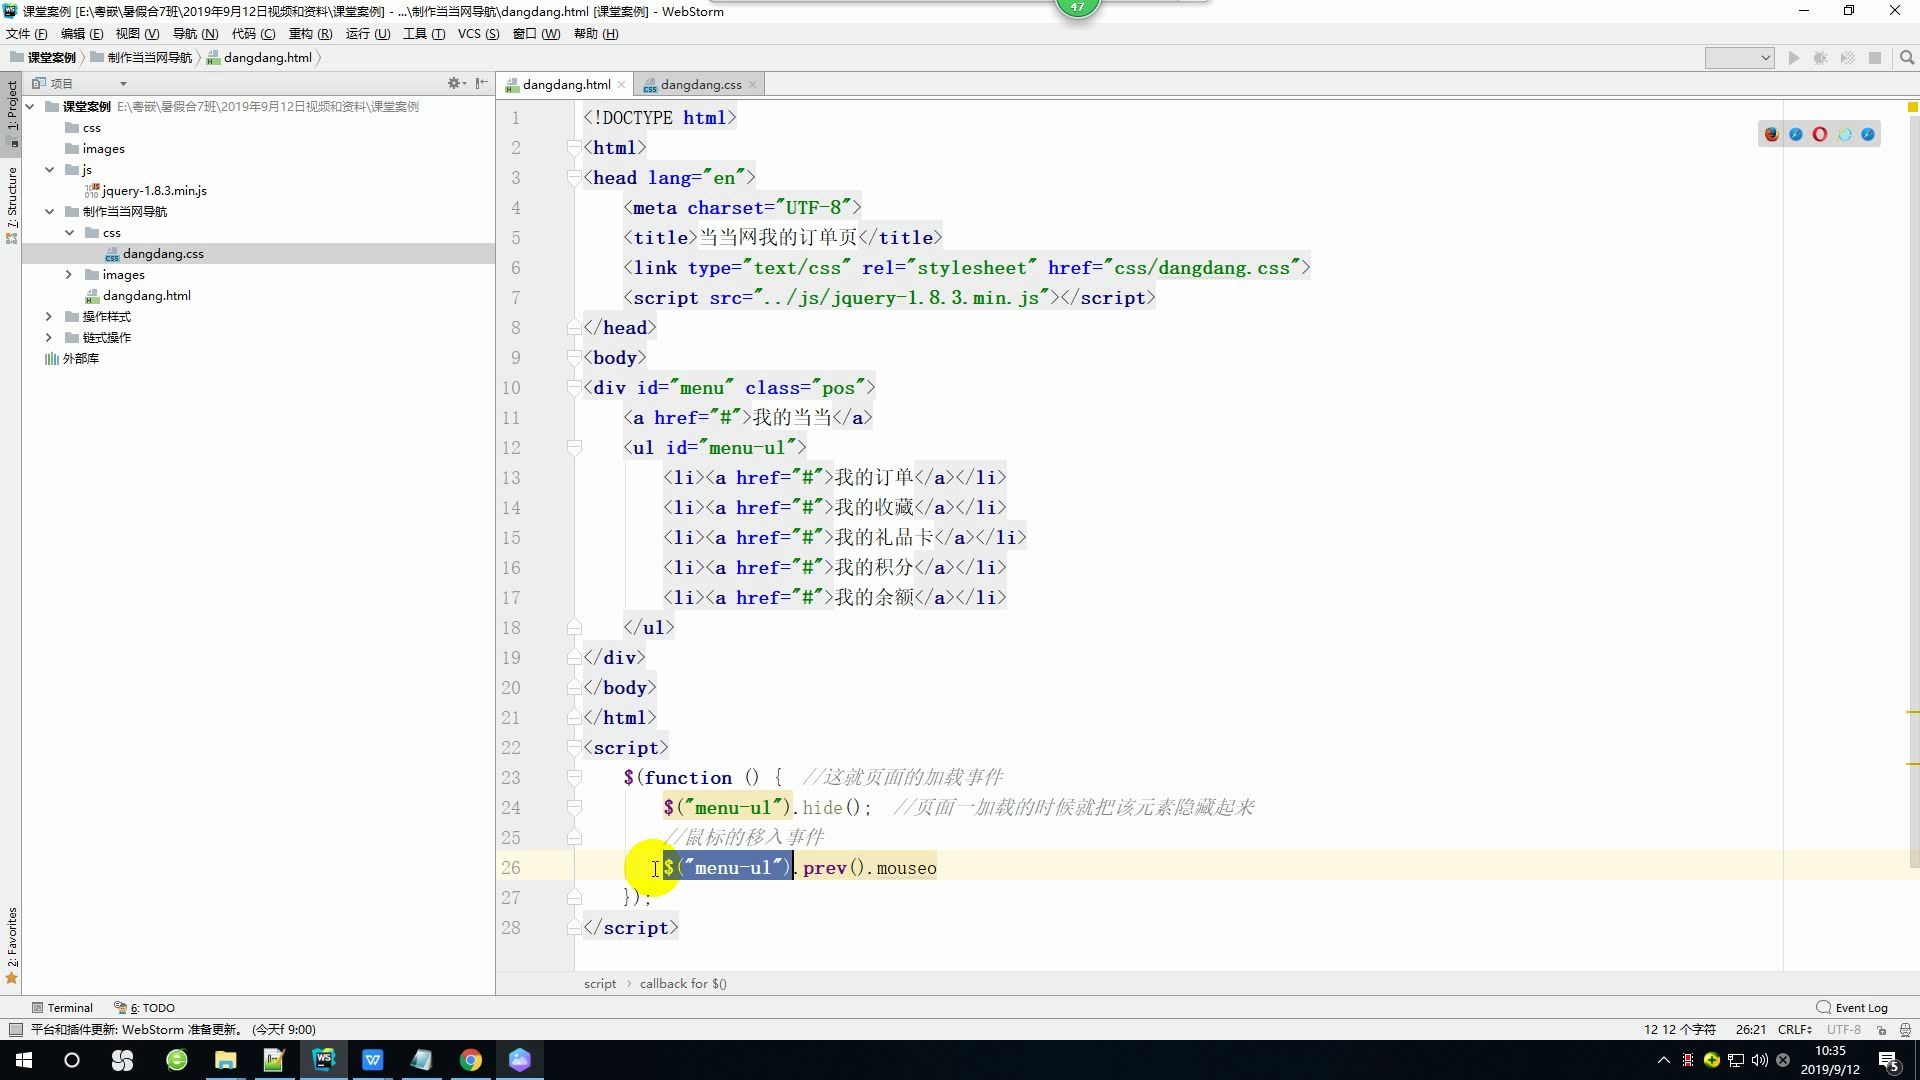
Task: Click the volume speaker tray icon
Action: point(1759,1060)
